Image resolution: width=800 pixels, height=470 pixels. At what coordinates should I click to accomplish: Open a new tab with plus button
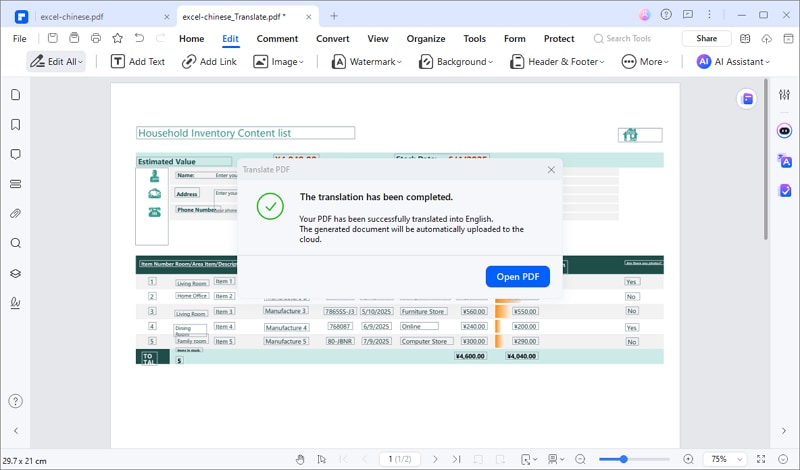click(x=334, y=16)
